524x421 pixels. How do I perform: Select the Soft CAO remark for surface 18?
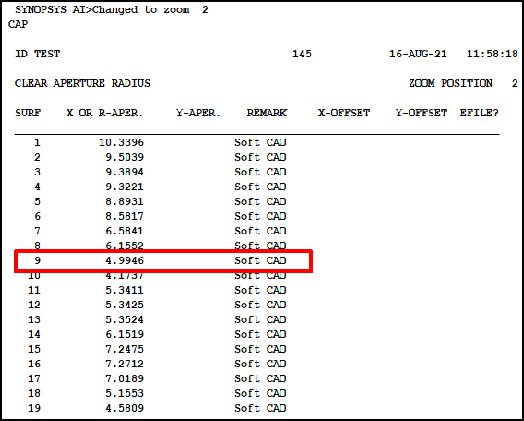(260, 393)
